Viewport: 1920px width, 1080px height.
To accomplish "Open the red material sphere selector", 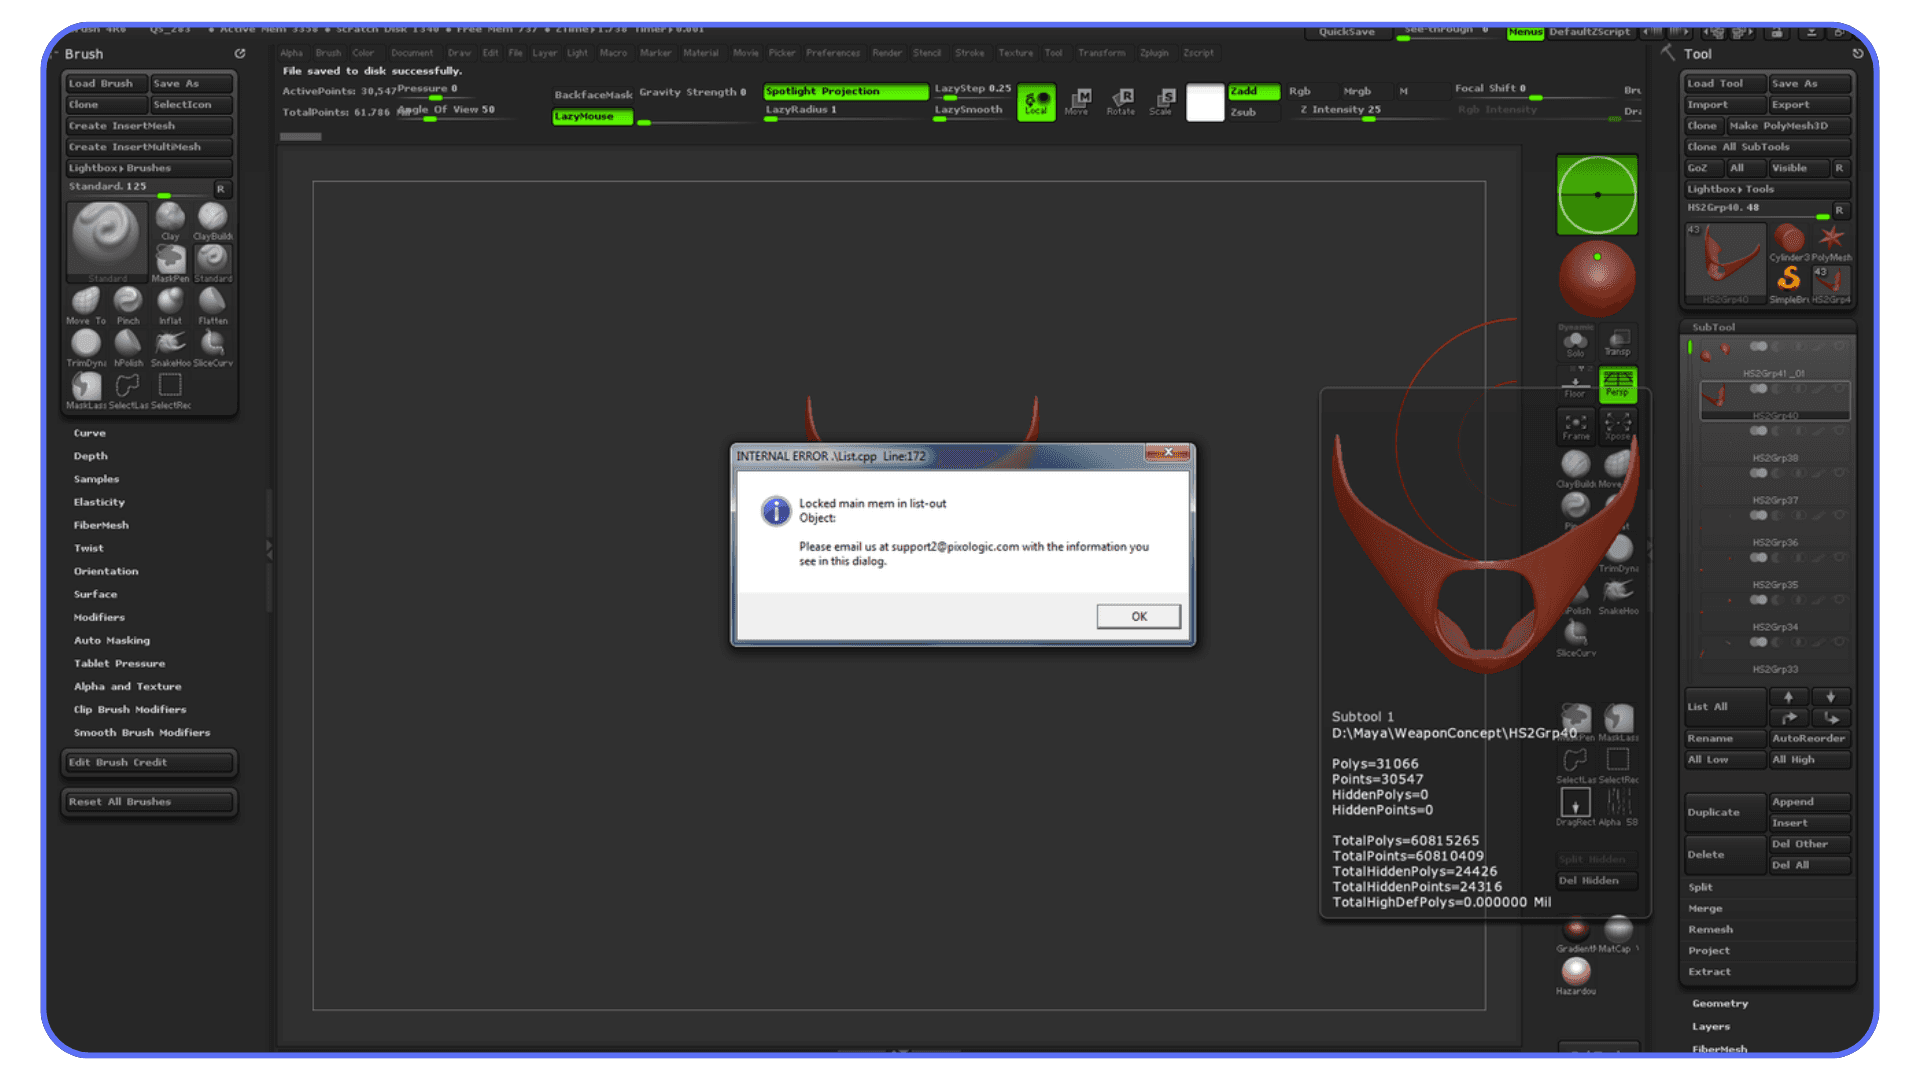I will [x=1597, y=278].
